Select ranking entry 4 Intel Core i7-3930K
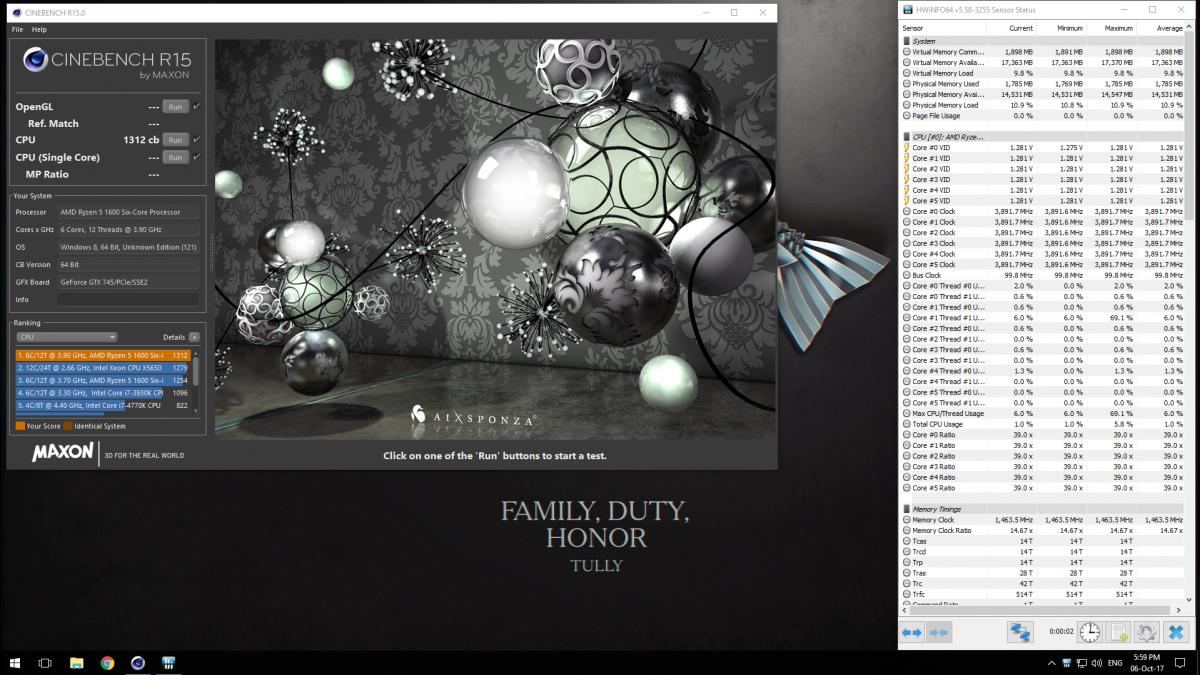1200x675 pixels. [103, 393]
